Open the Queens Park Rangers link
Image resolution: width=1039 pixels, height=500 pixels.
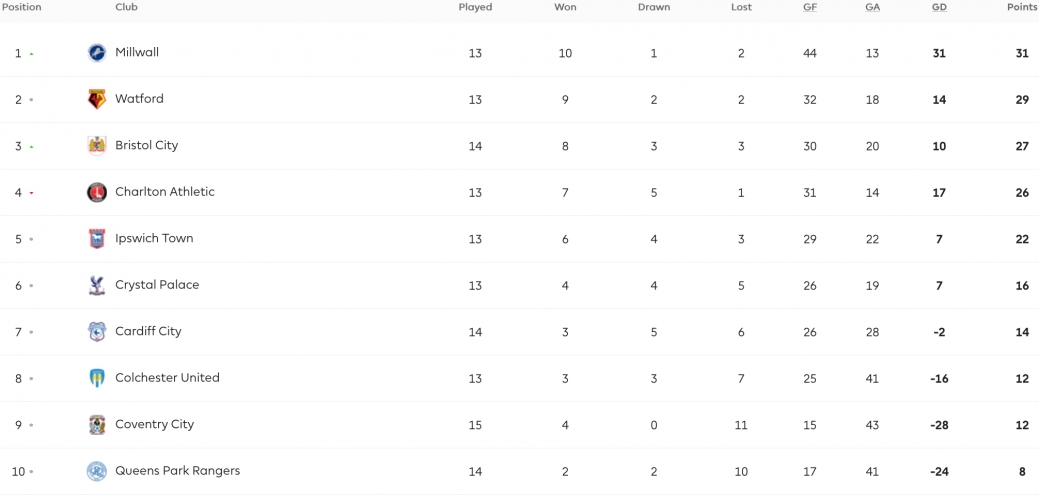(x=178, y=471)
